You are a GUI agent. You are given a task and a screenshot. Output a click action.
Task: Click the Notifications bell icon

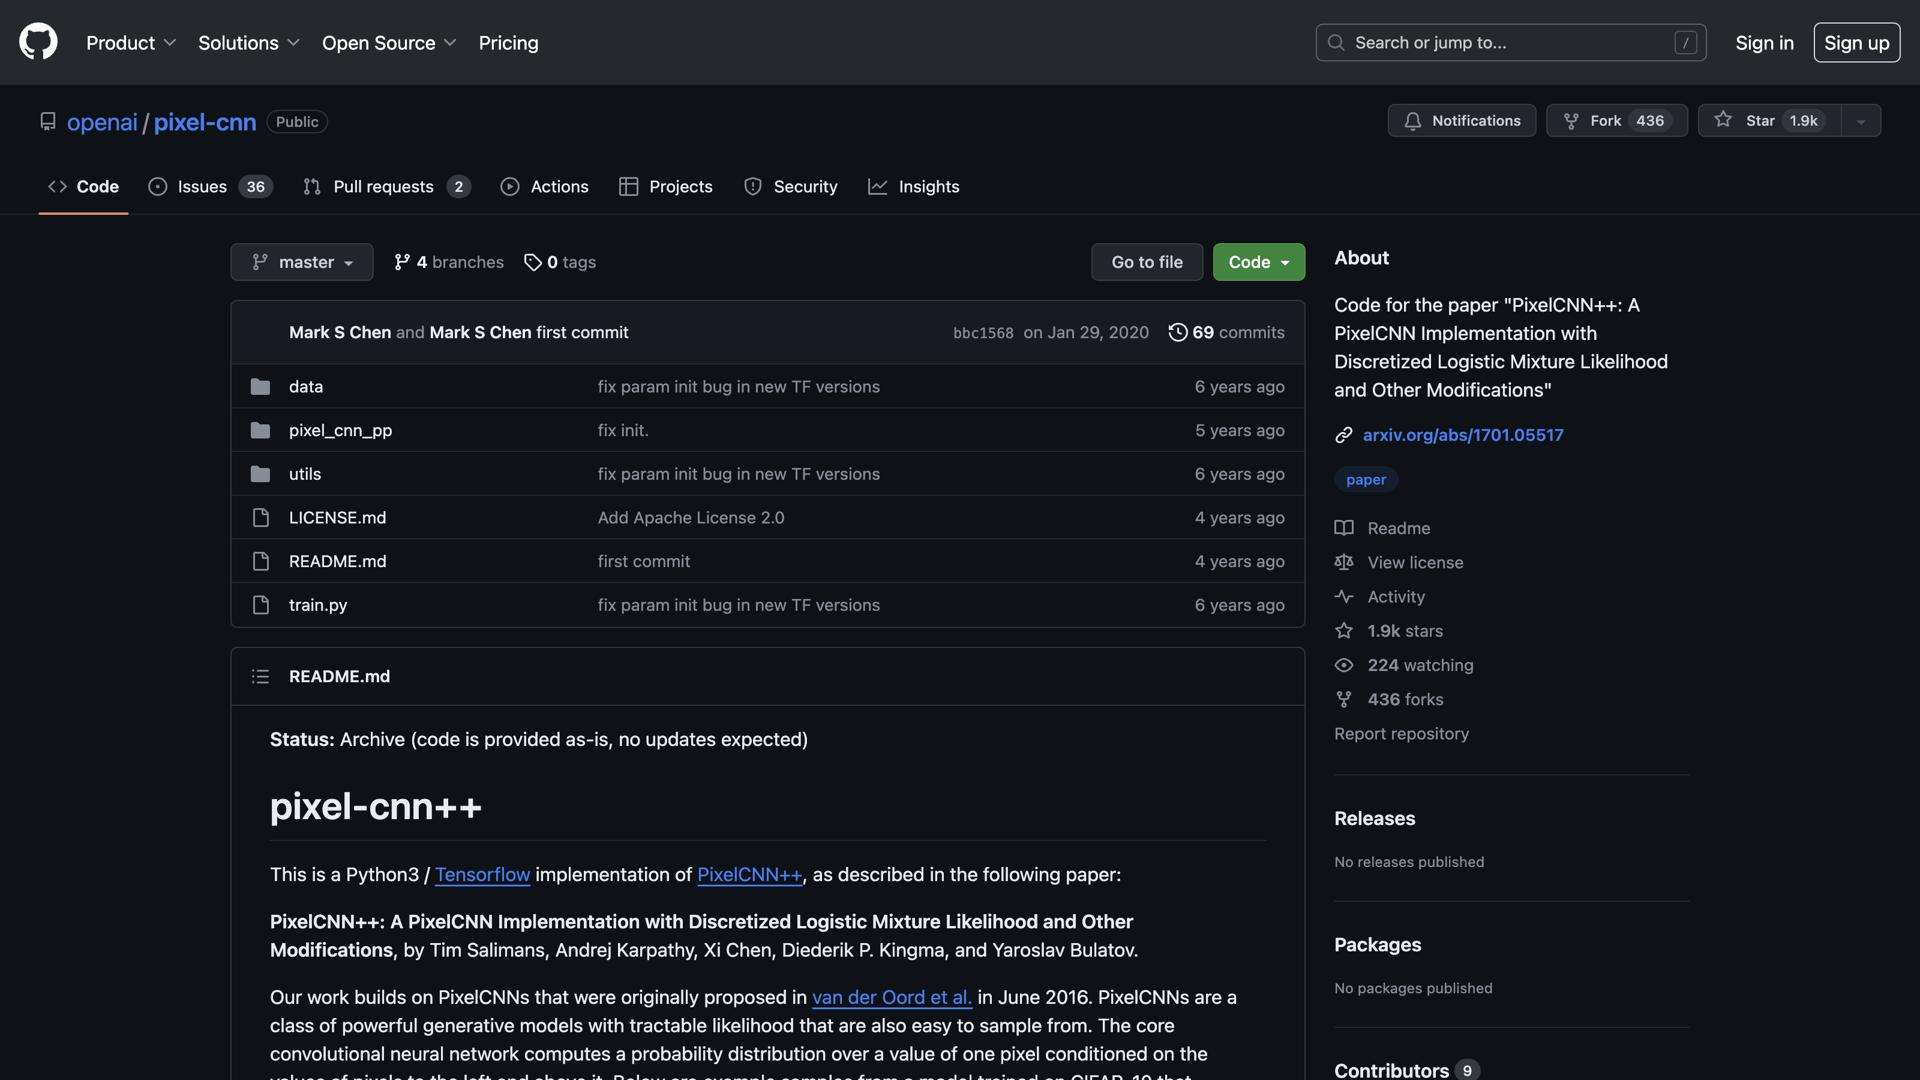coord(1412,121)
